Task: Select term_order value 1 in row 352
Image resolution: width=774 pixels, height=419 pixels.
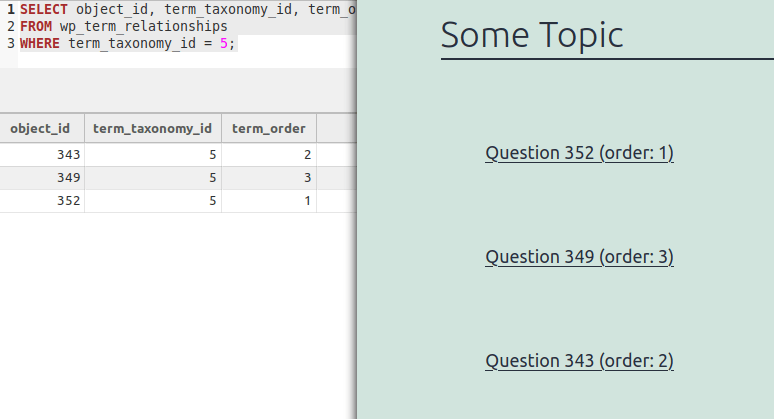Action: coord(269,201)
